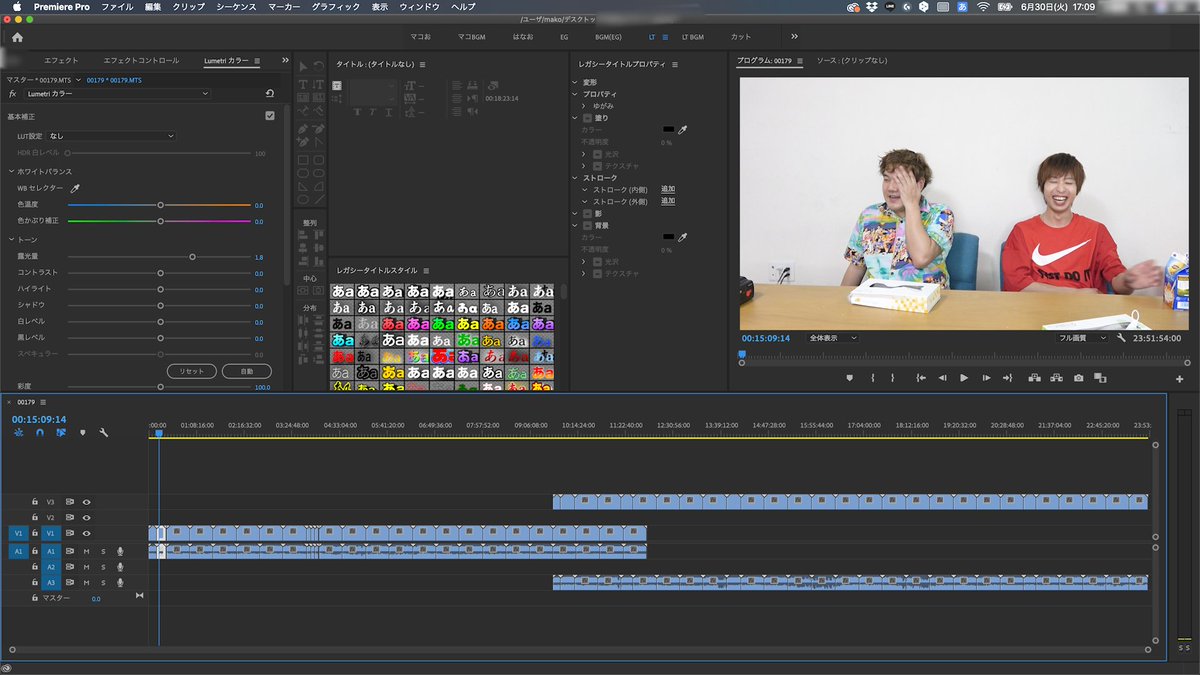Image resolution: width=1200 pixels, height=675 pixels.
Task: Uncheck the 基本補正 checkbox
Action: click(270, 116)
